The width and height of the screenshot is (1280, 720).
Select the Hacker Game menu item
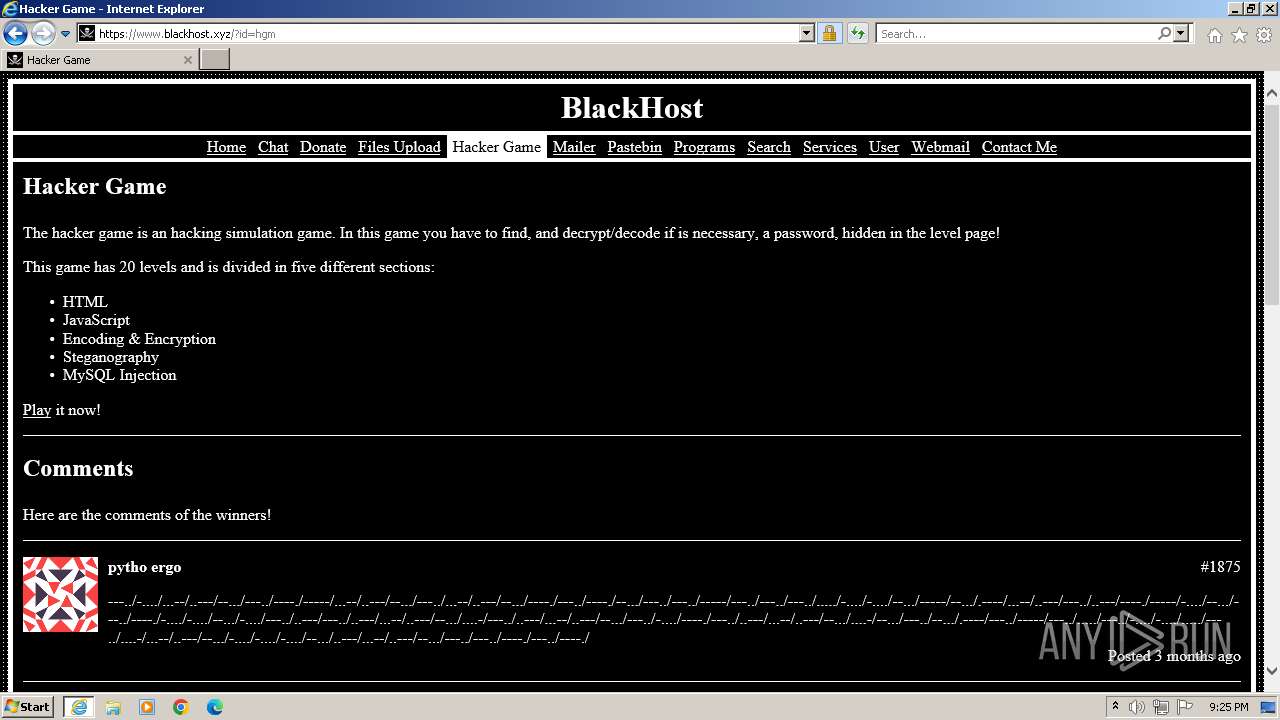[496, 147]
